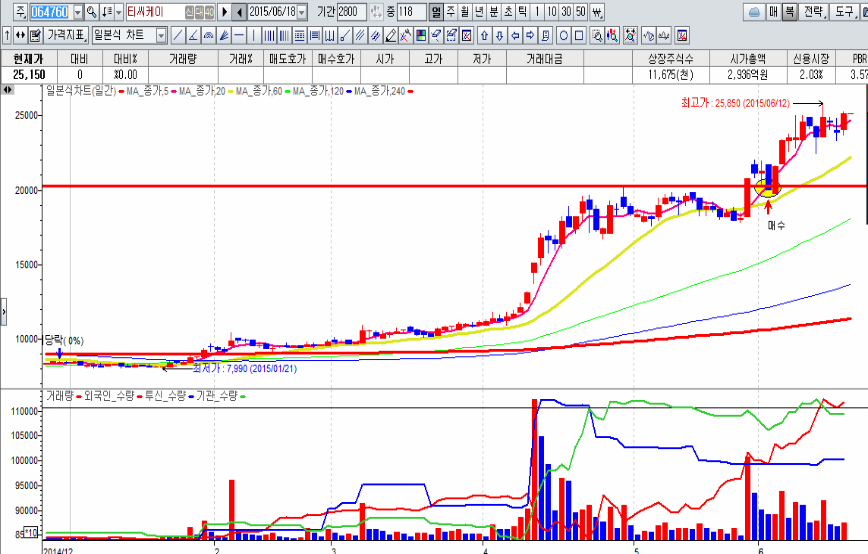Click the stock search magnifier icon

pos(90,12)
